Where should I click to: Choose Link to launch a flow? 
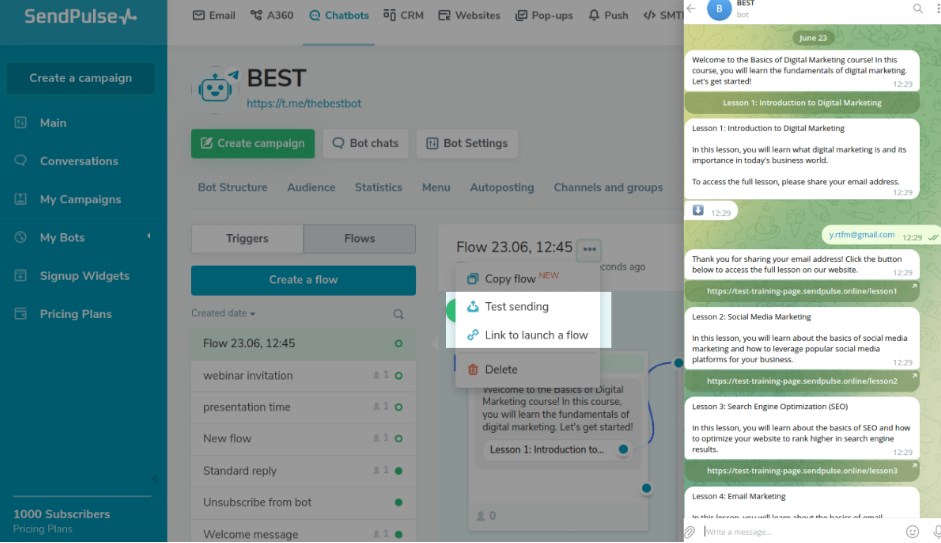(528, 335)
